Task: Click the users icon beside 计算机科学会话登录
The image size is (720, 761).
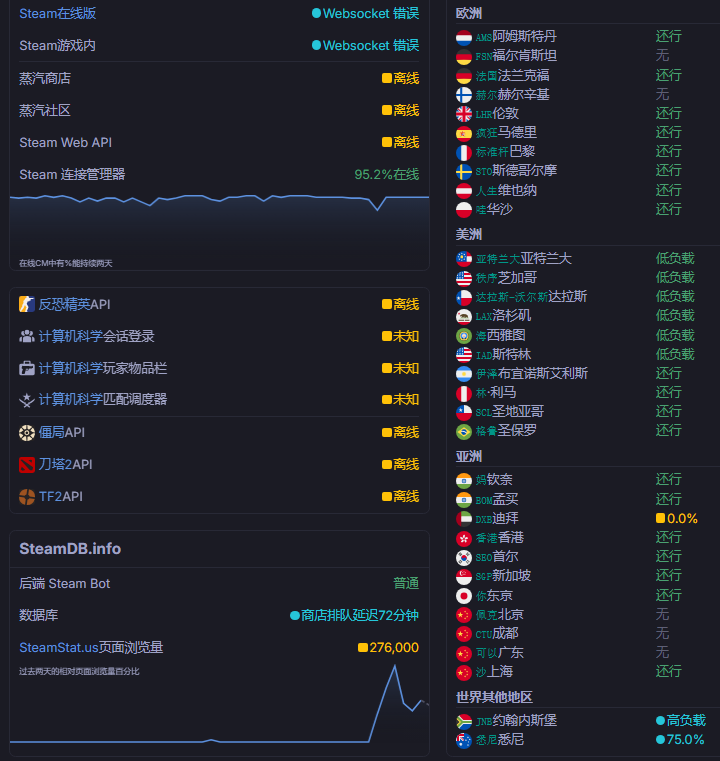Action: tap(27, 336)
